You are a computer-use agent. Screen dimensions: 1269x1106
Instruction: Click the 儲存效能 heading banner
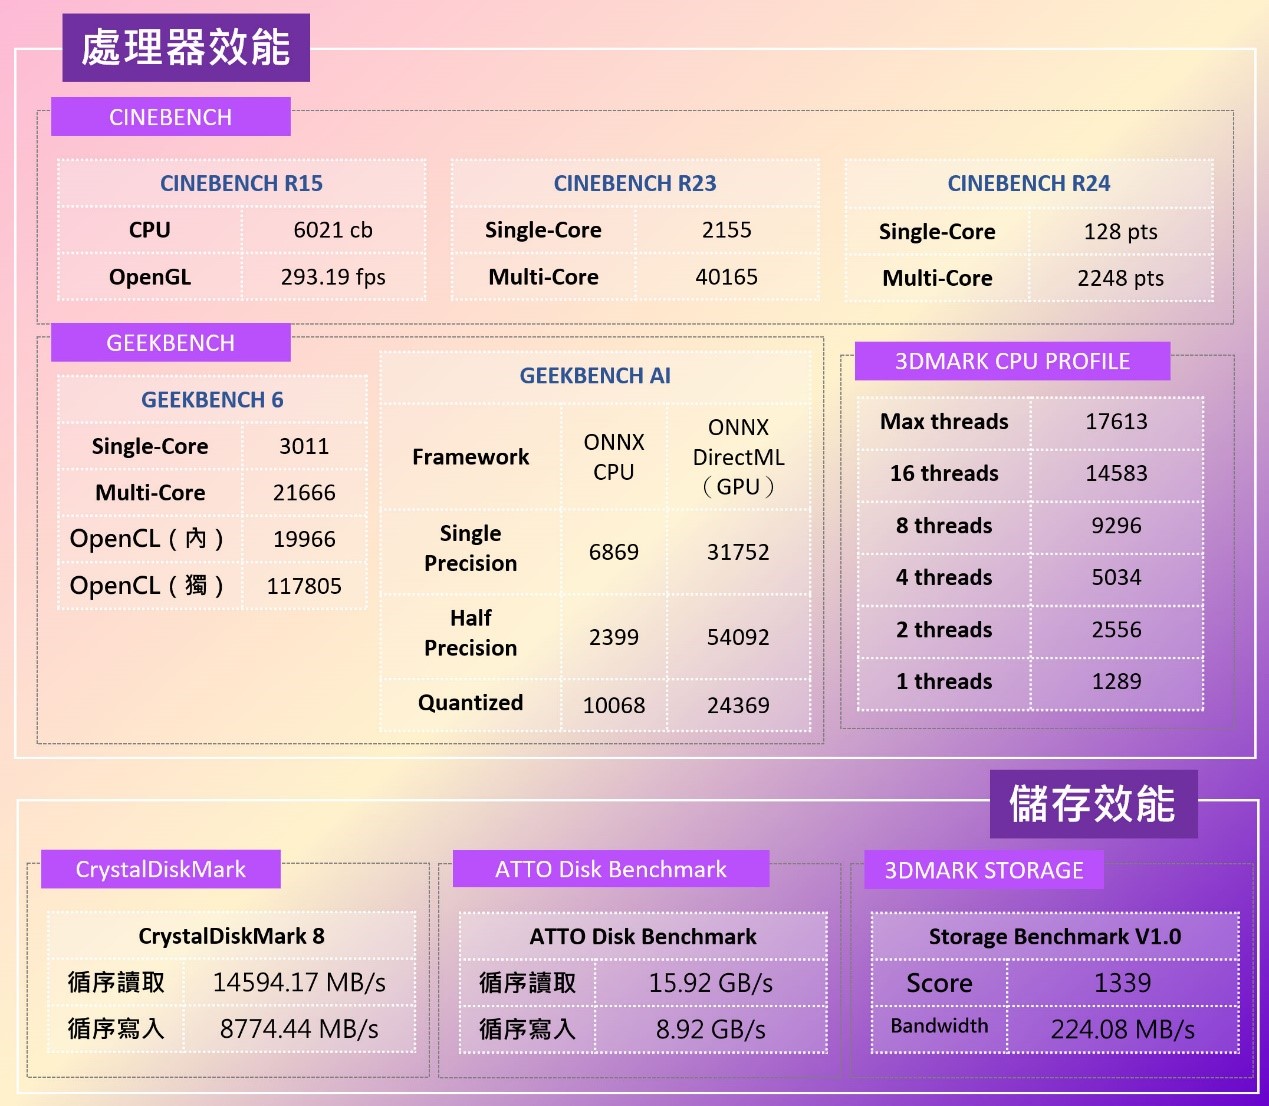pos(1093,804)
